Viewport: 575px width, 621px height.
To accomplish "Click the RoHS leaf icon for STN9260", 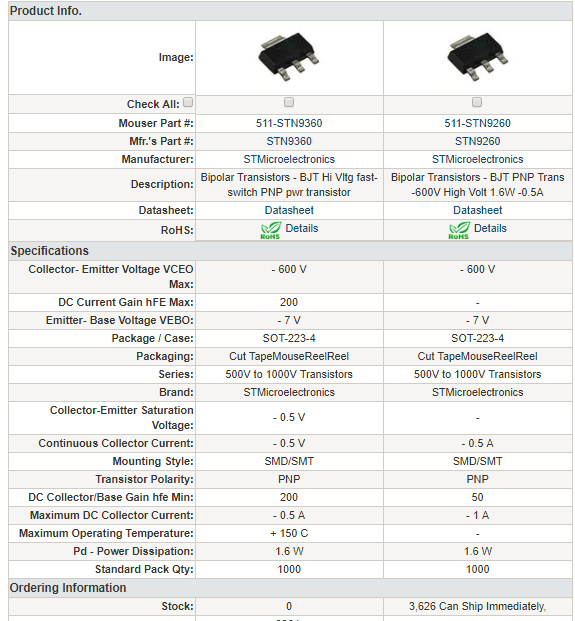I will pyautogui.click(x=459, y=230).
